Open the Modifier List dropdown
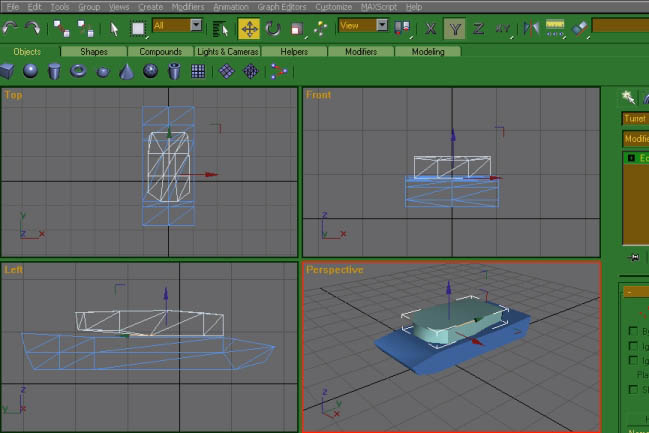Image resolution: width=649 pixels, height=433 pixels. (635, 139)
